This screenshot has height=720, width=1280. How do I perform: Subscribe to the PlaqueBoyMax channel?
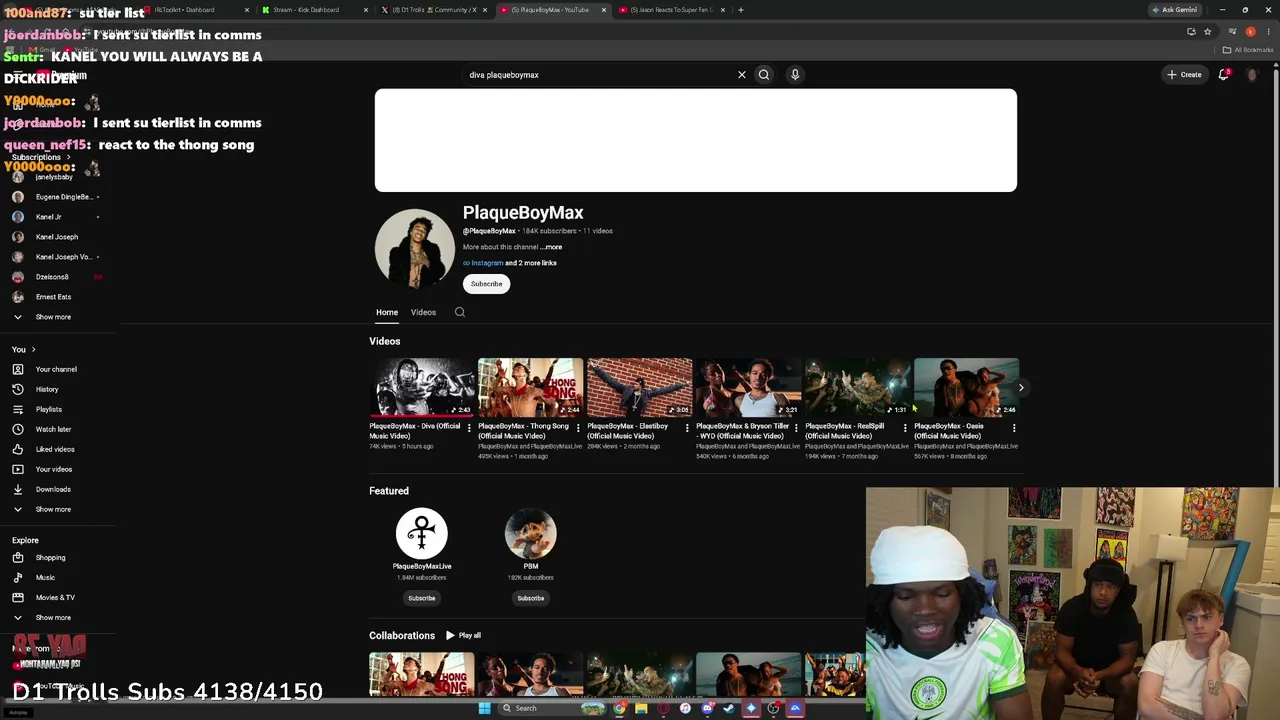coord(487,284)
